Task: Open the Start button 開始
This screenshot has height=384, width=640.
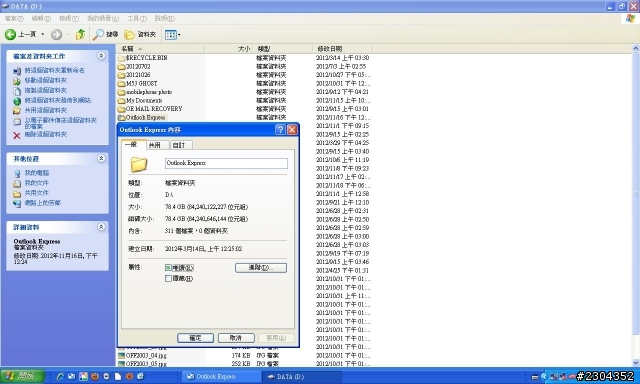Action: pos(22,376)
